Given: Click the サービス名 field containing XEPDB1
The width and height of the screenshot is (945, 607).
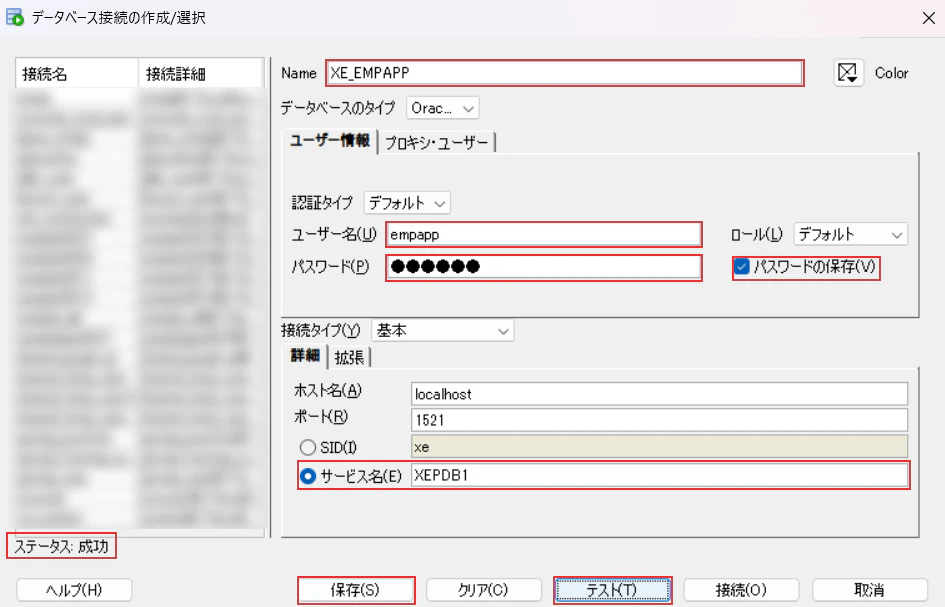Looking at the screenshot, I should click(659, 476).
